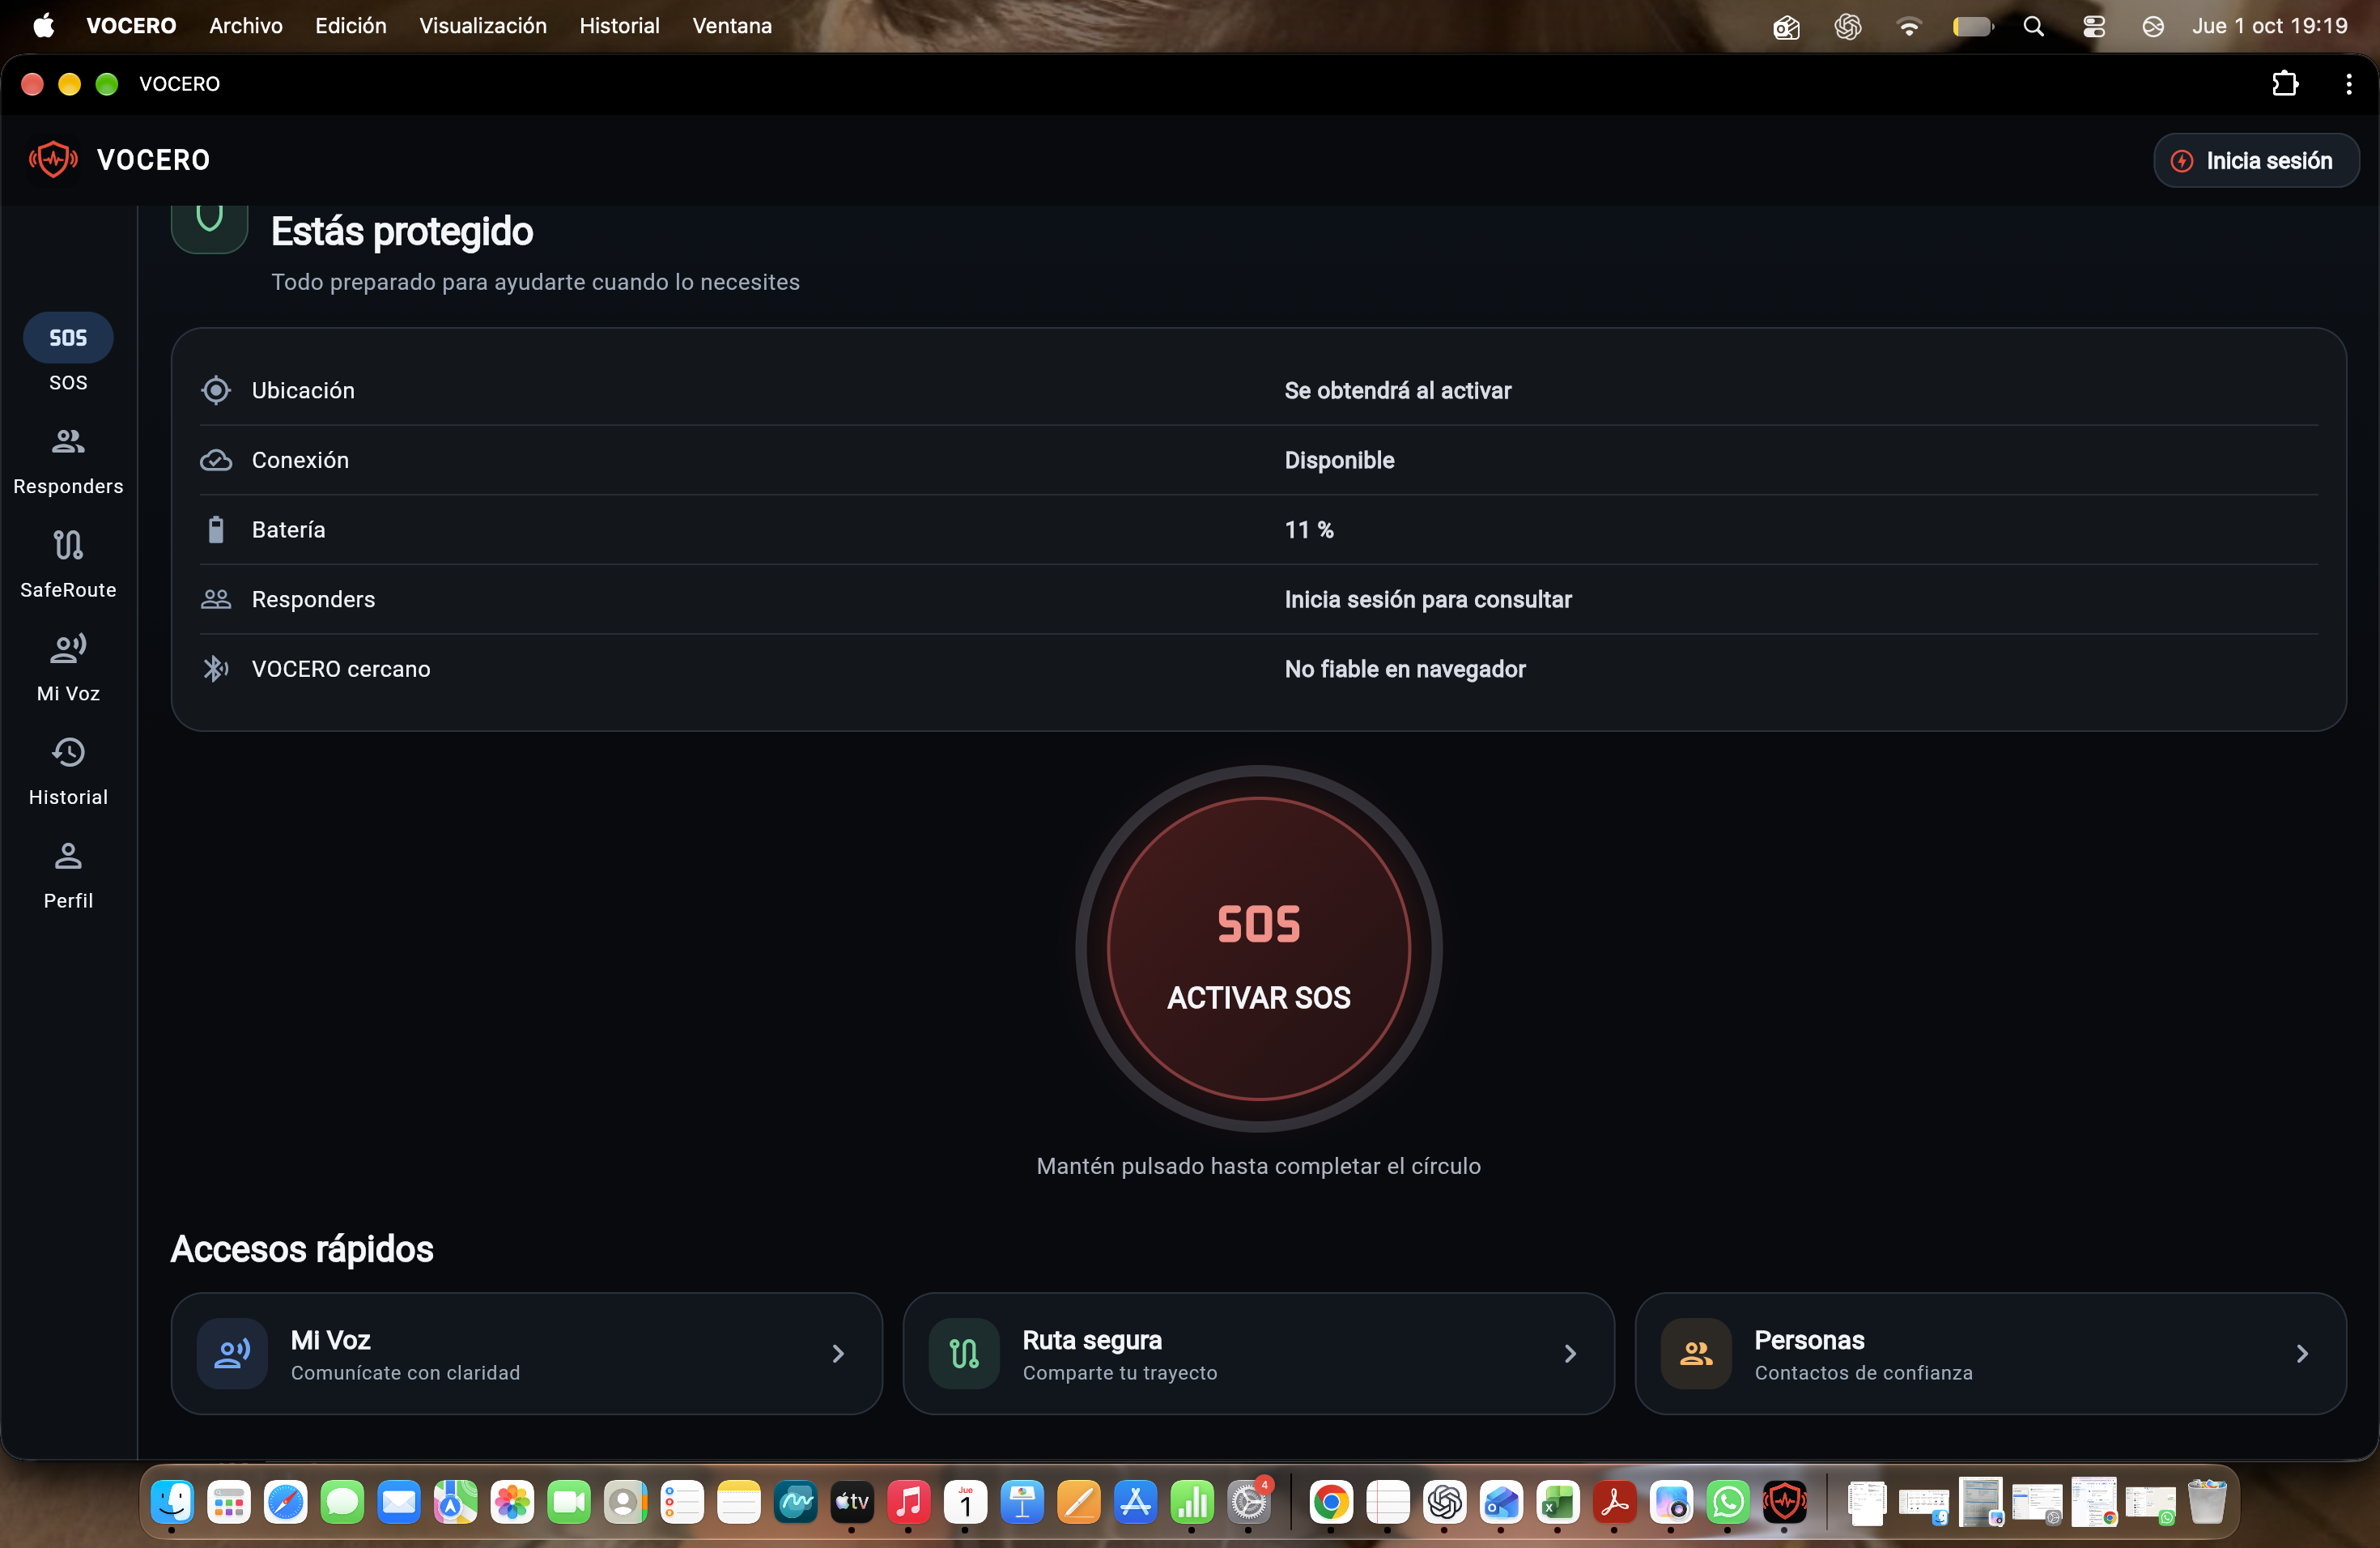Click 'Inicia sesión para consultar' text
The width and height of the screenshot is (2380, 1548).
1428,599
